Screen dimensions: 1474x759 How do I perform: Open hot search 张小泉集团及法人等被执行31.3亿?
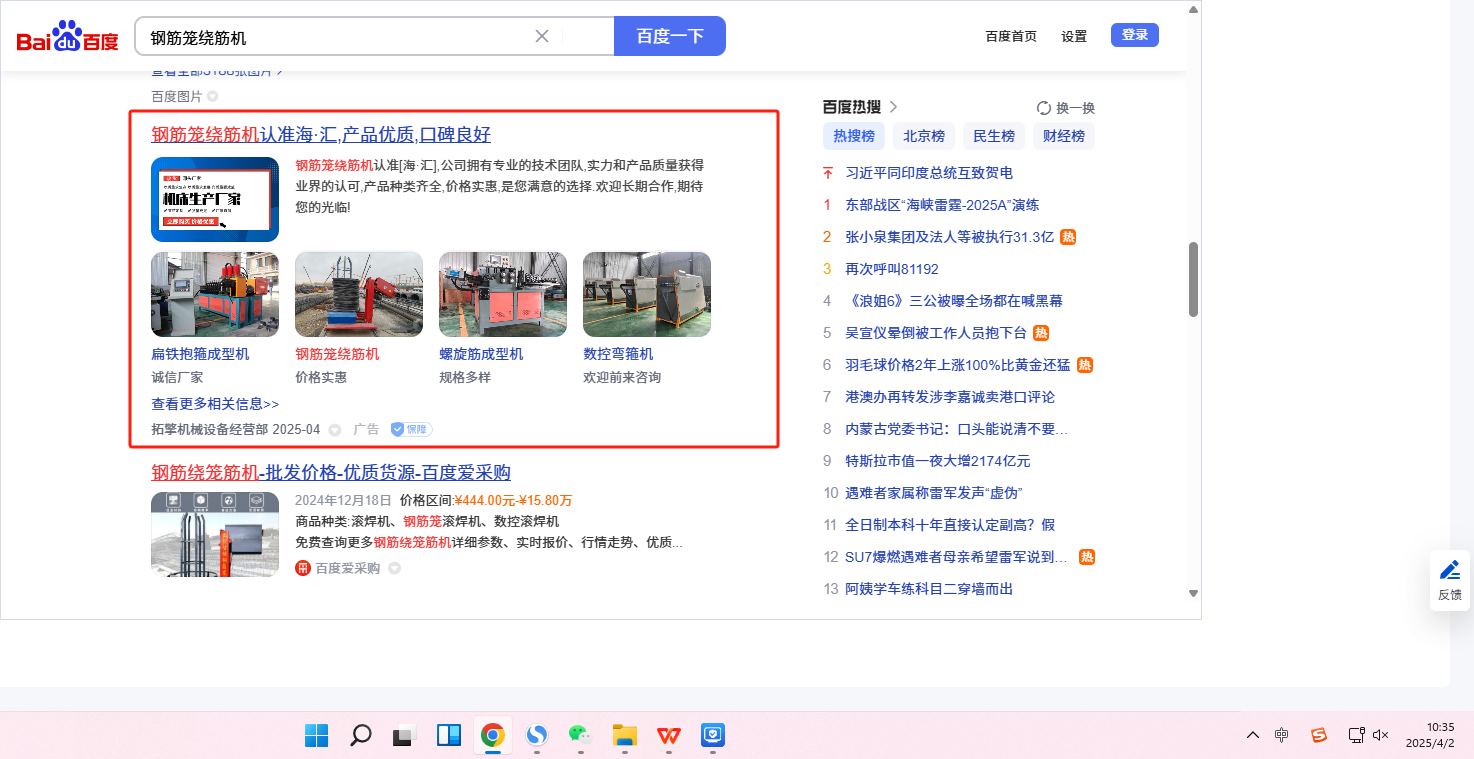950,237
